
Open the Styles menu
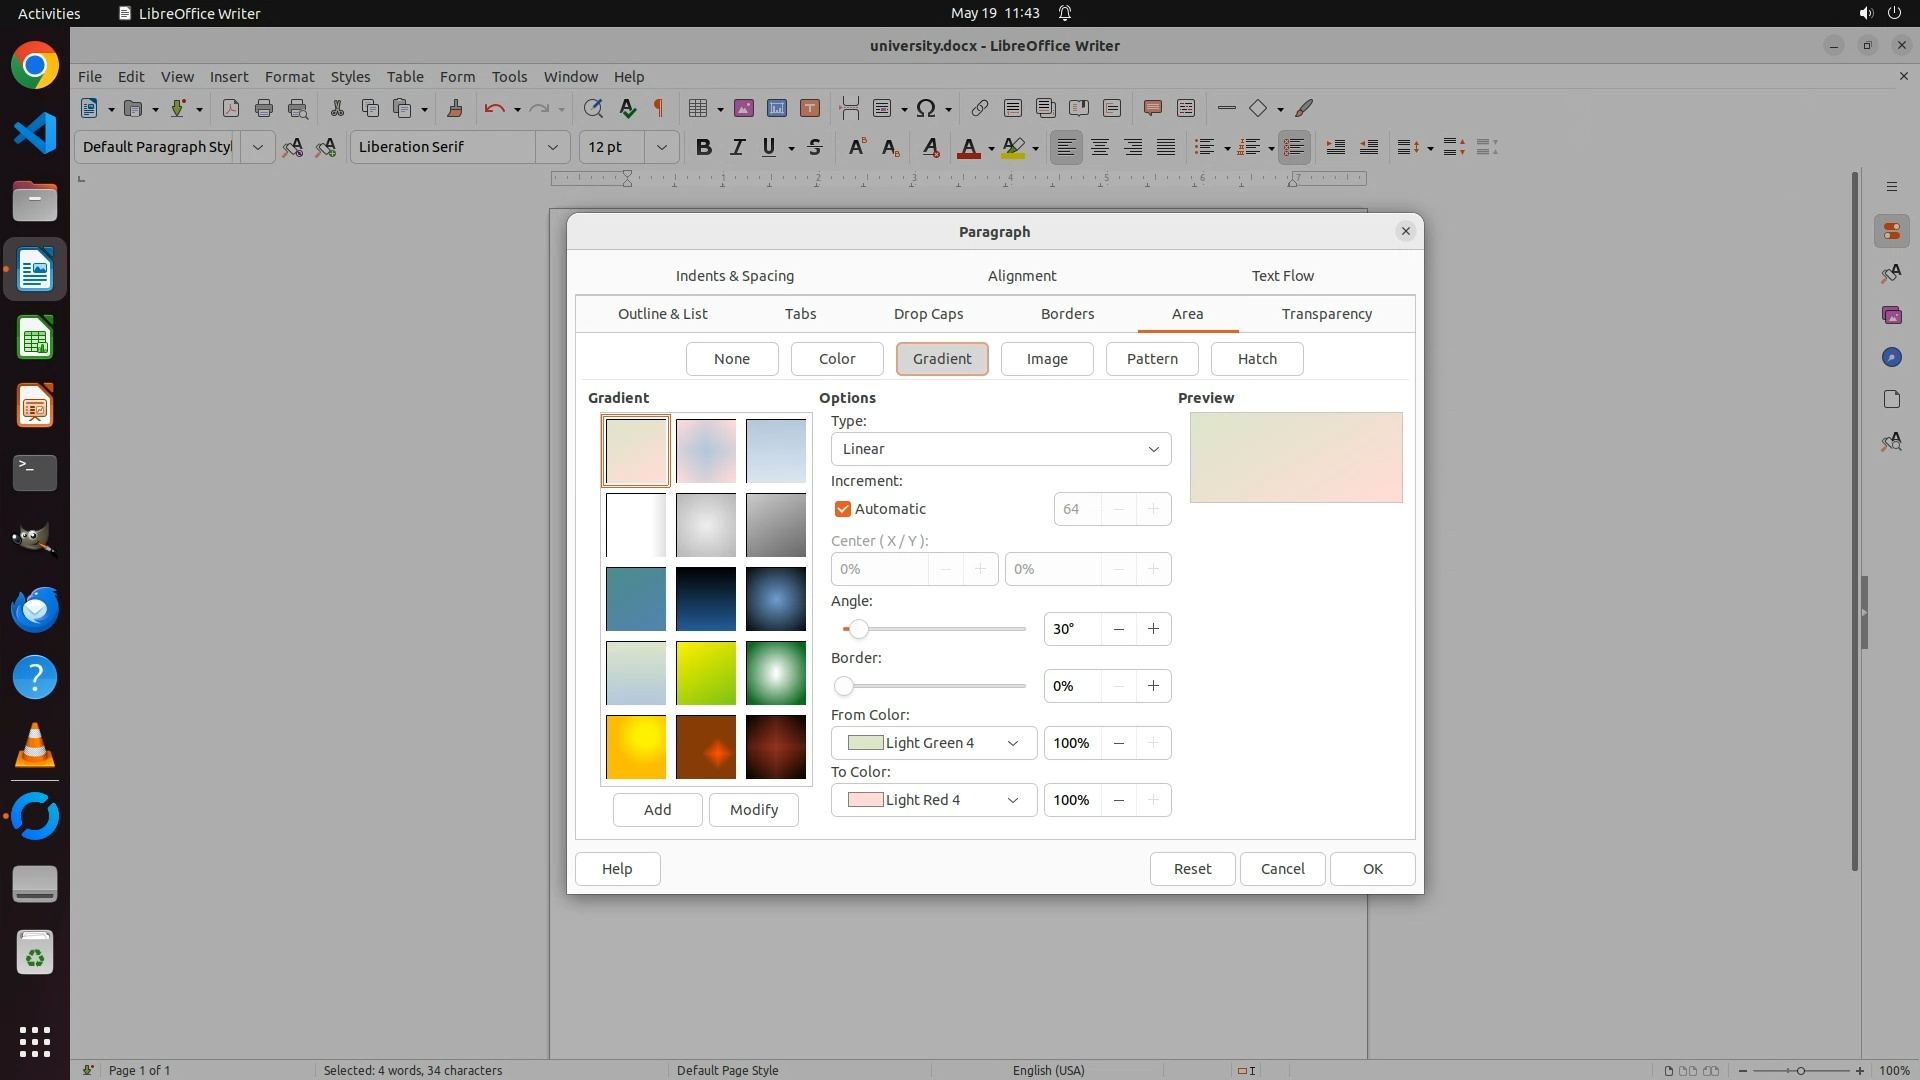coord(350,76)
